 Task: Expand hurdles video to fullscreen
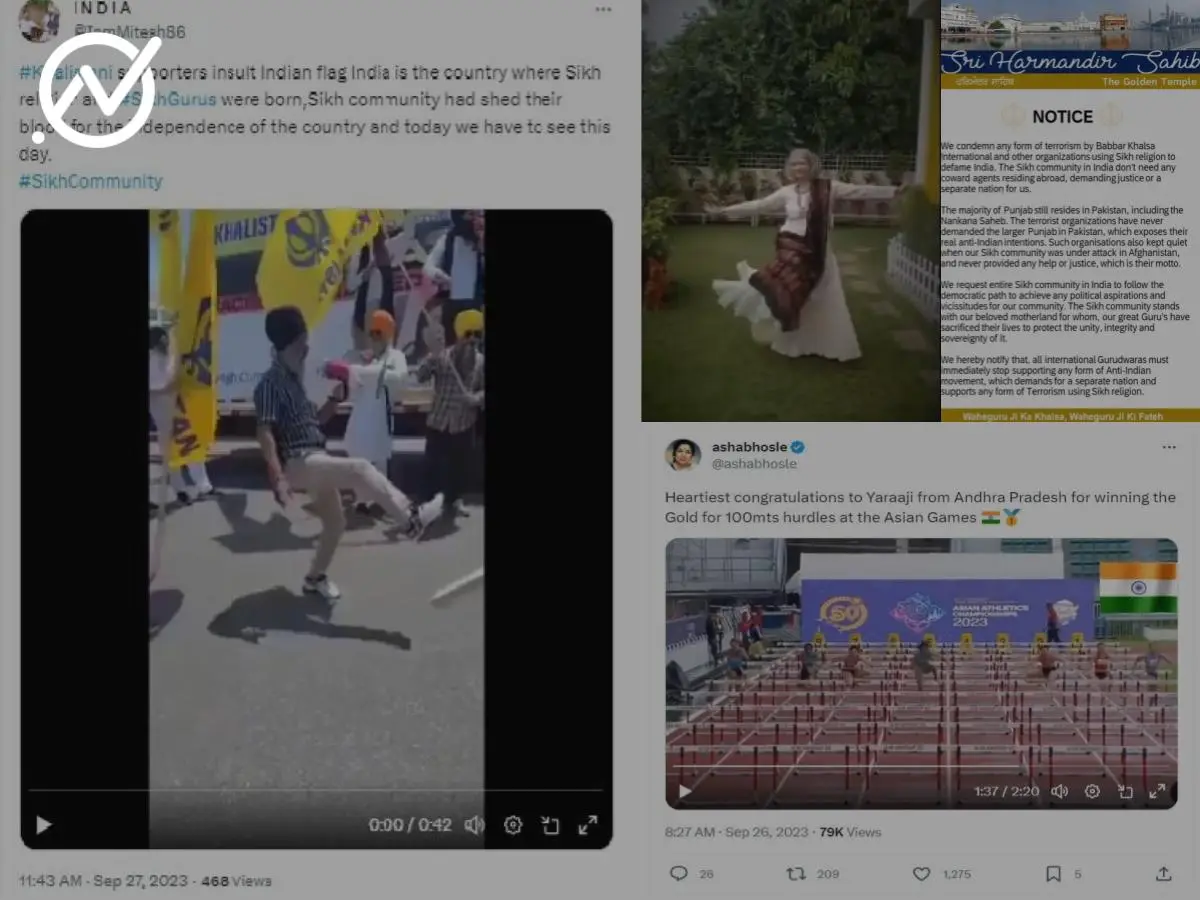(1157, 791)
